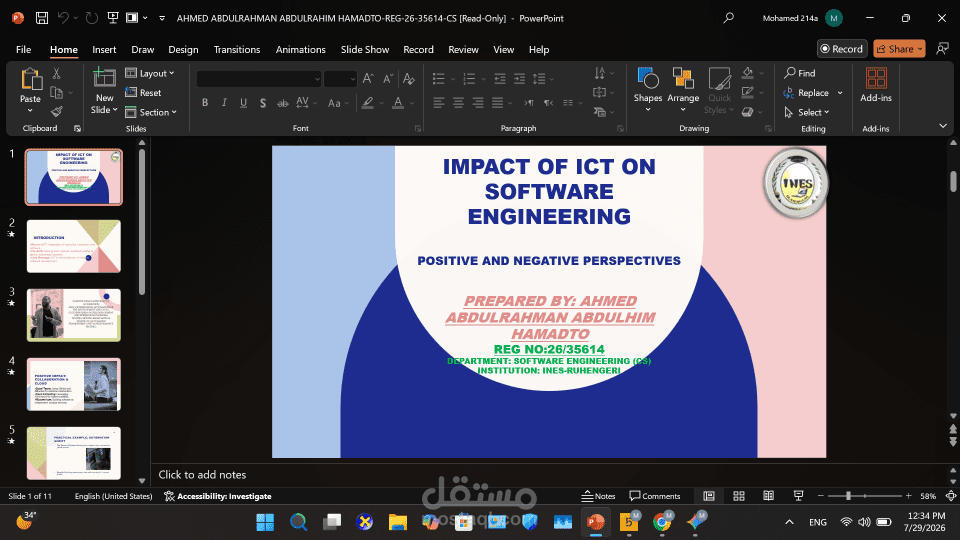Switch to Slide Sorter view
Image resolution: width=960 pixels, height=540 pixels.
[x=739, y=496]
